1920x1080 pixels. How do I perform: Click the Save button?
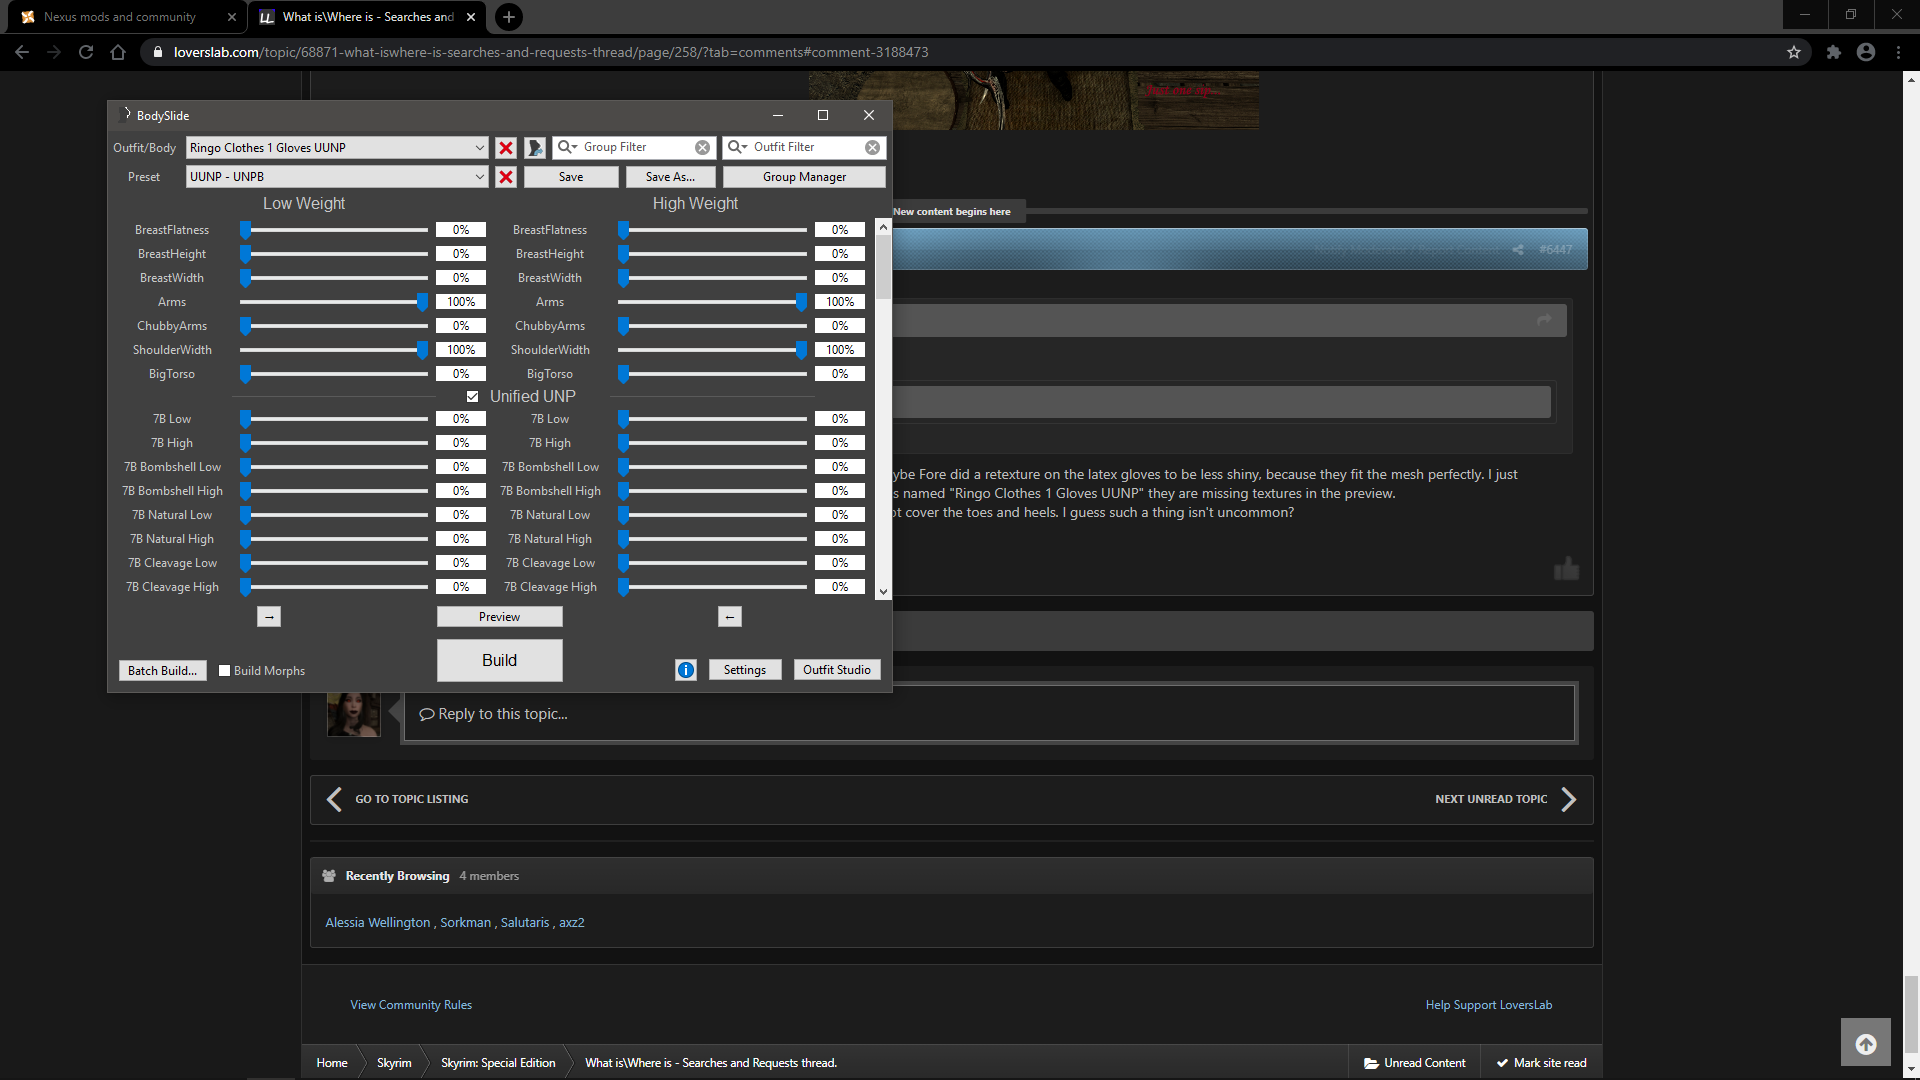[x=571, y=177]
